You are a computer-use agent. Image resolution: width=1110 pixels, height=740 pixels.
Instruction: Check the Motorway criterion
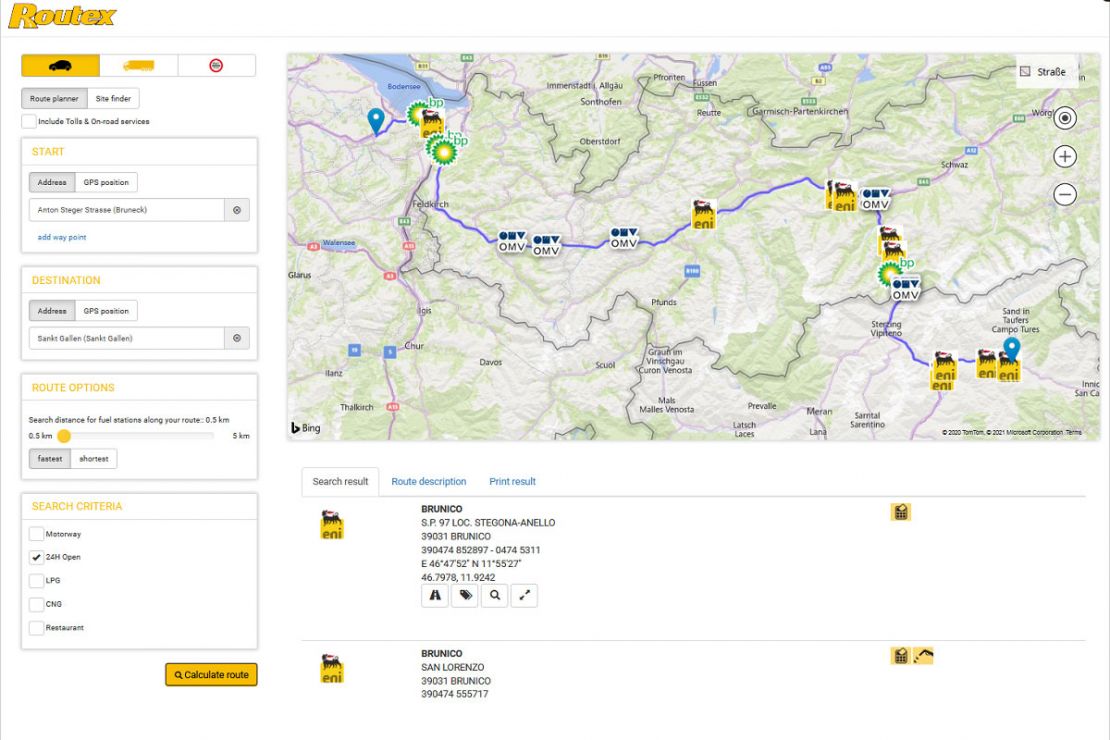(x=36, y=534)
